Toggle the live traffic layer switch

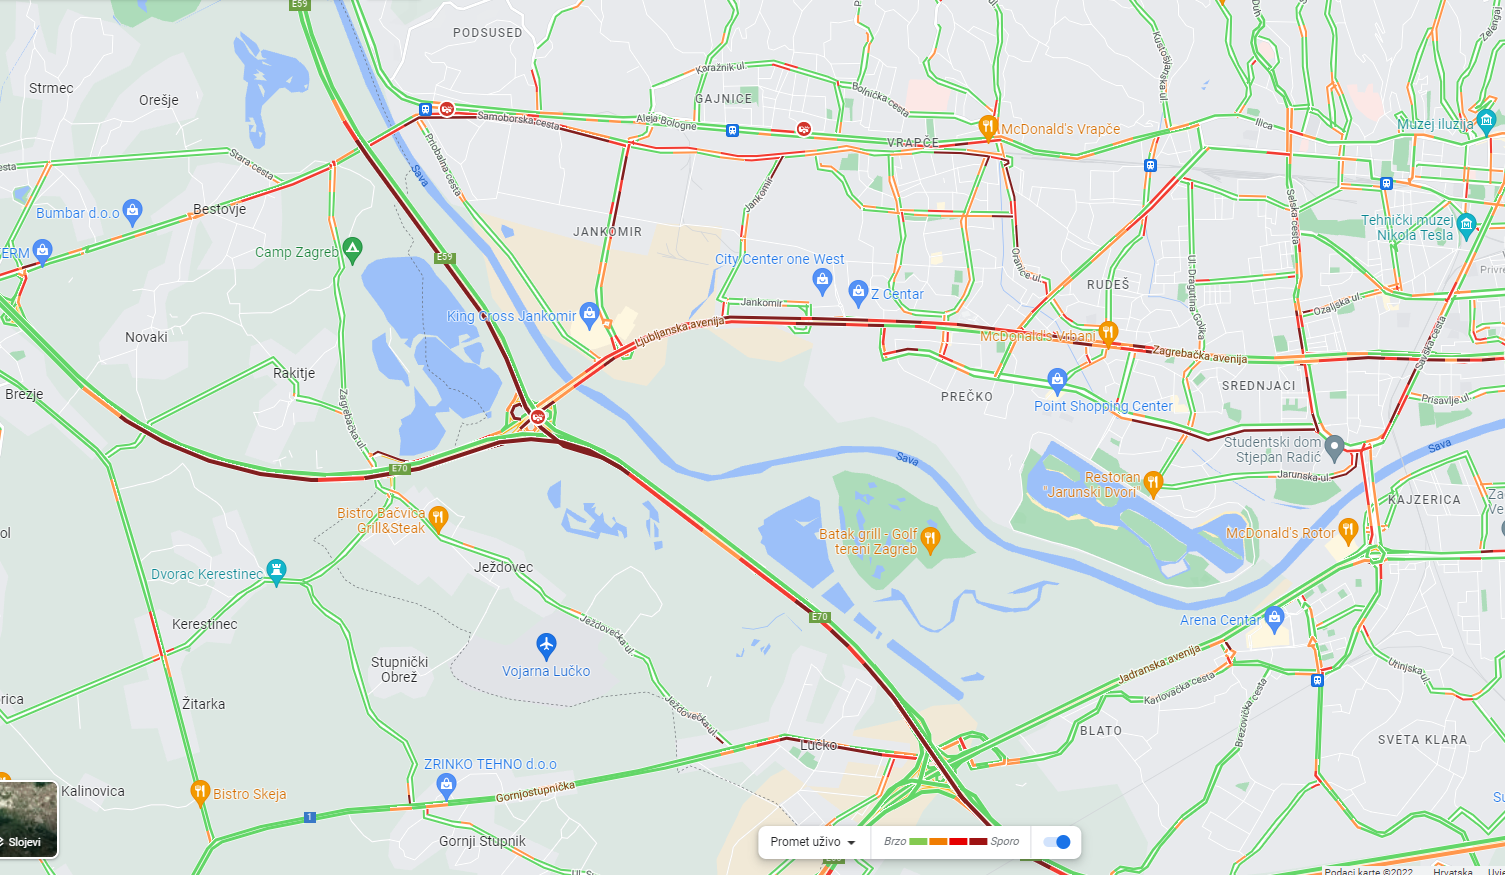(1057, 842)
